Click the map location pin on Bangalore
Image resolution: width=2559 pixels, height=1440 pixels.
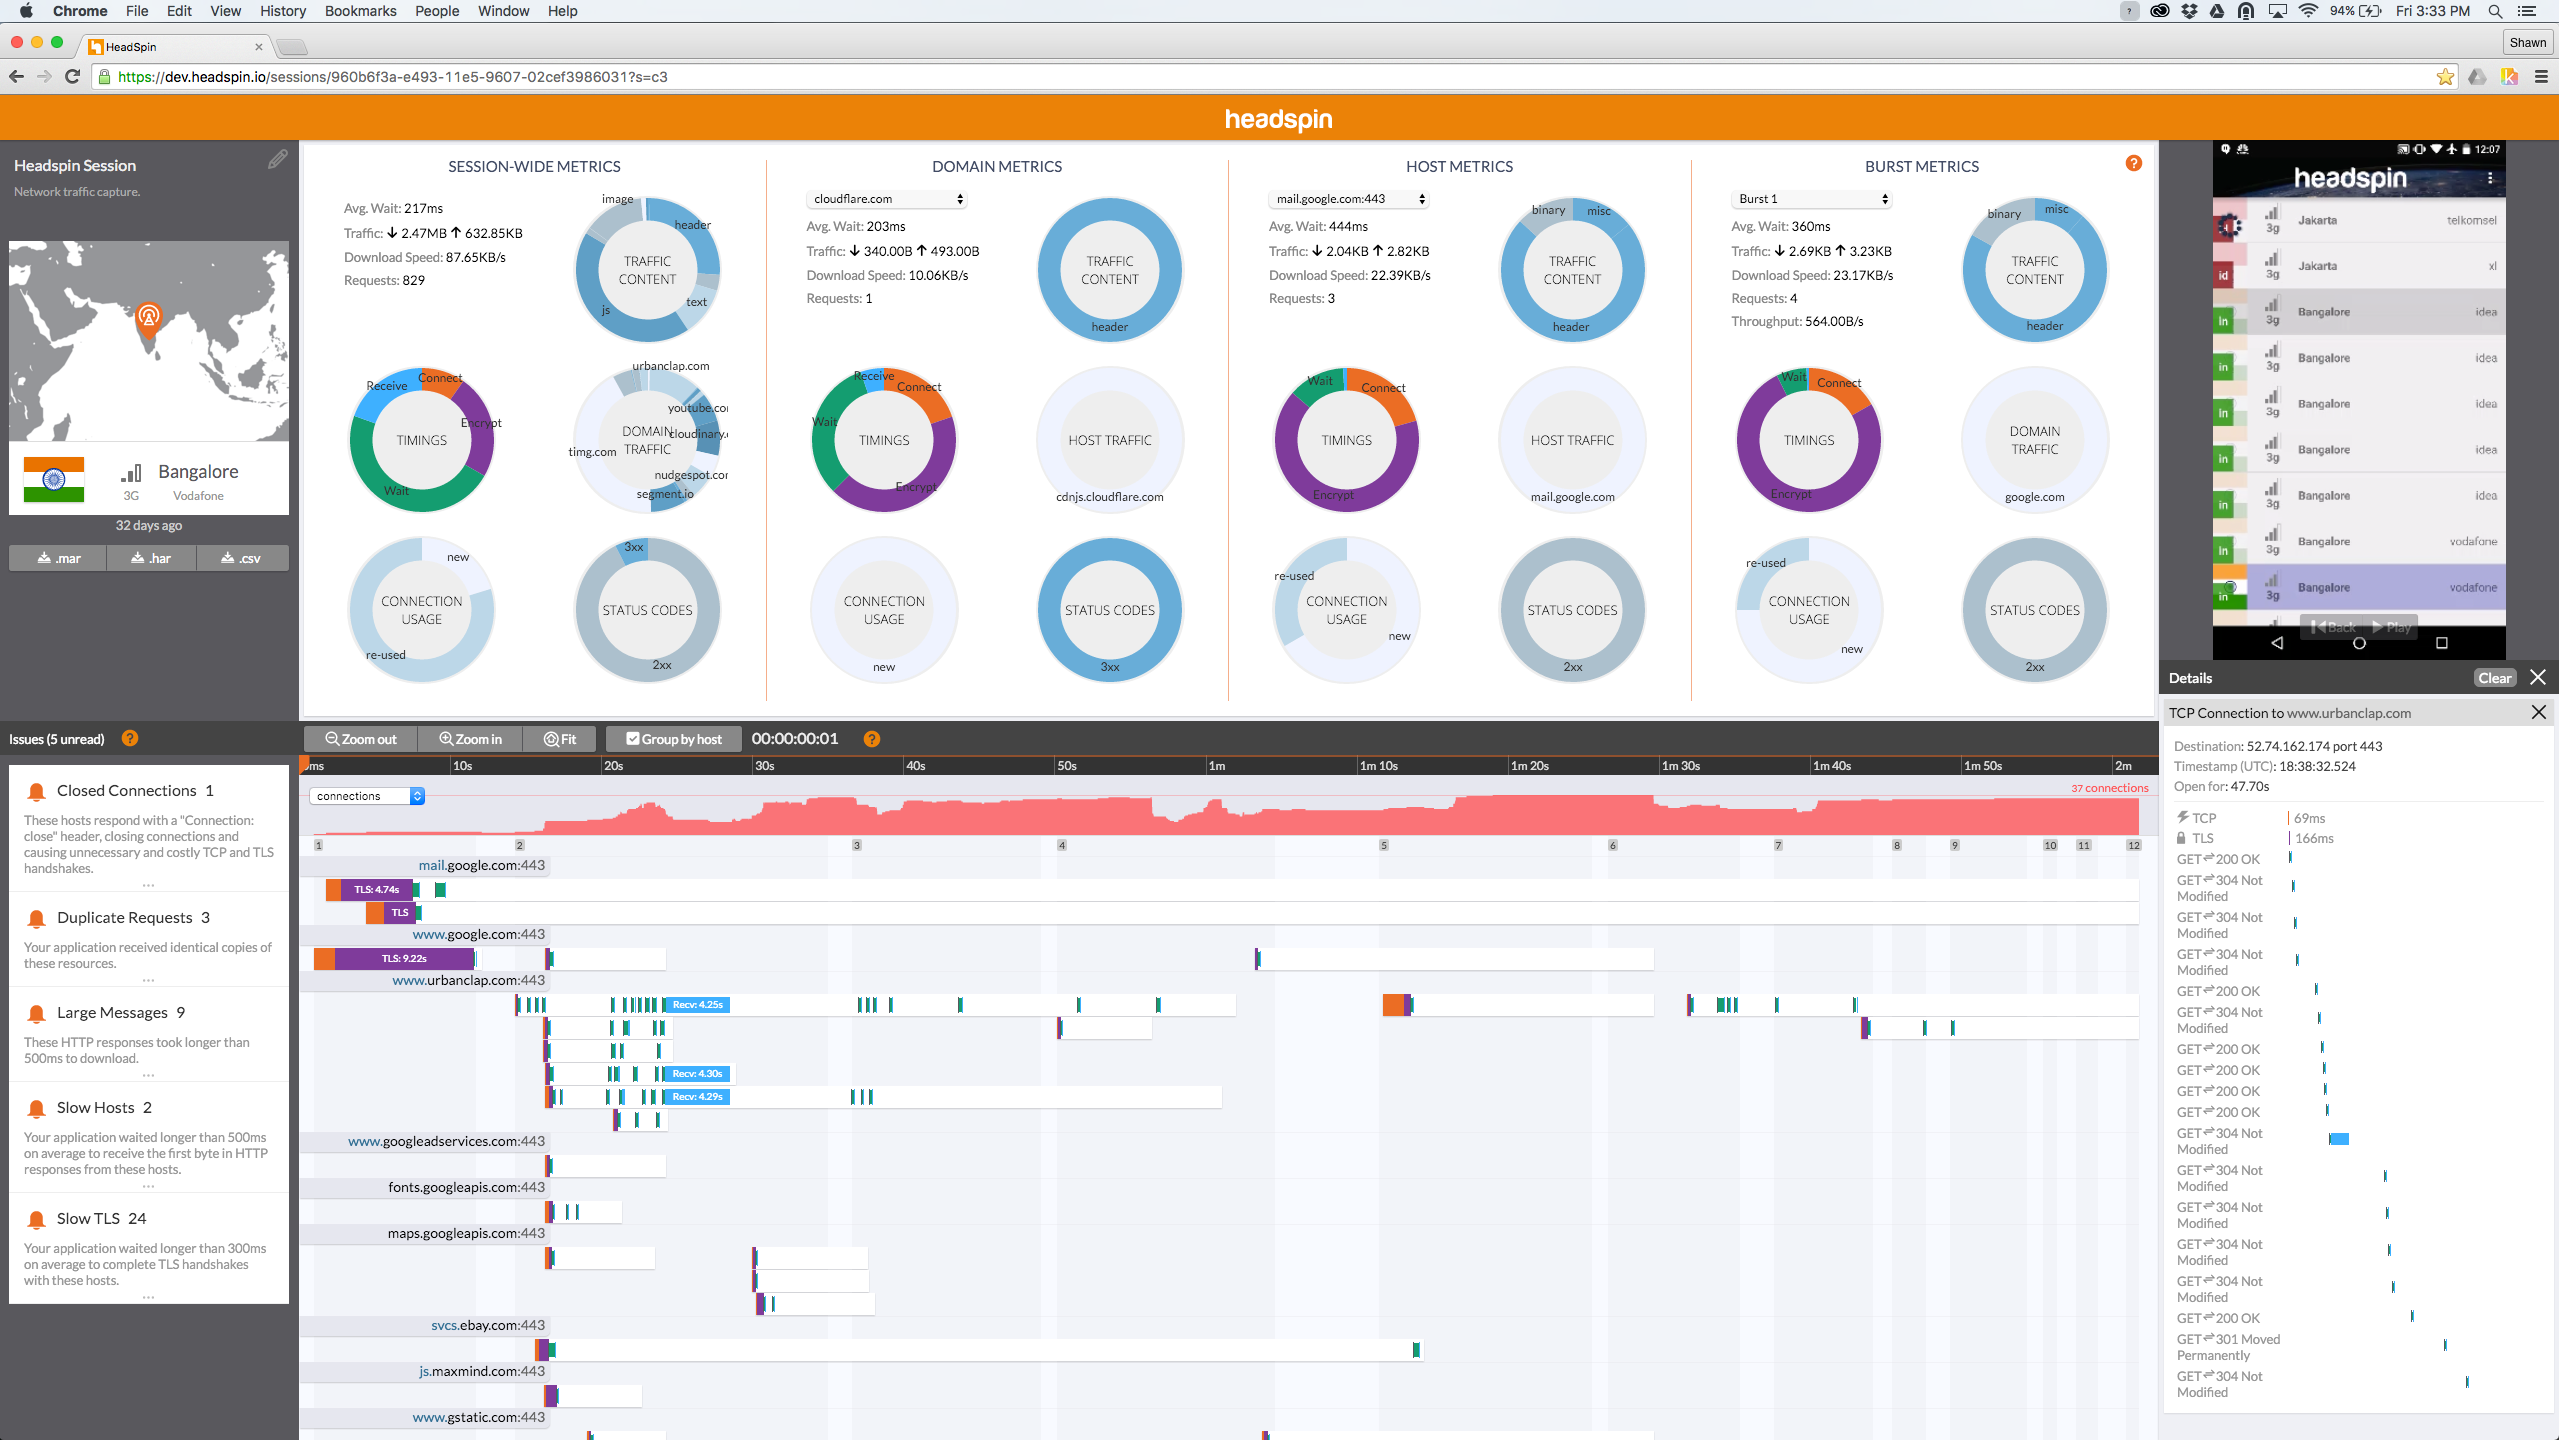(148, 320)
